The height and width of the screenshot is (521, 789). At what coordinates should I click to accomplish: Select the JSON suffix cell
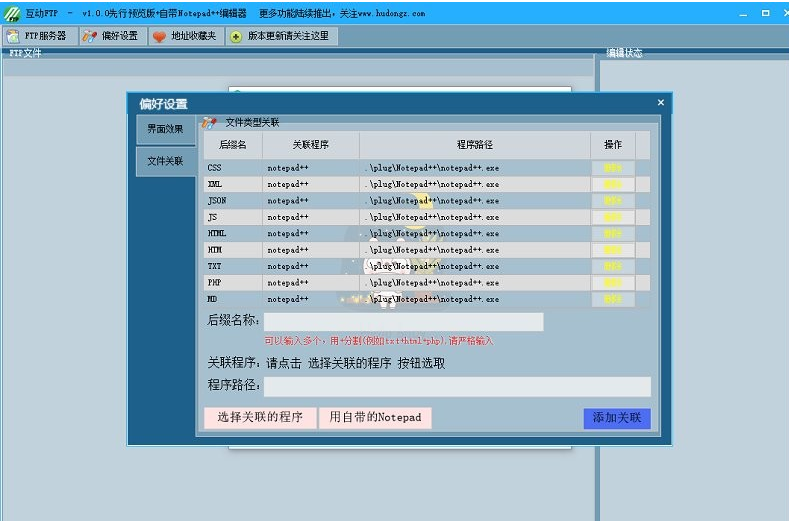point(233,201)
